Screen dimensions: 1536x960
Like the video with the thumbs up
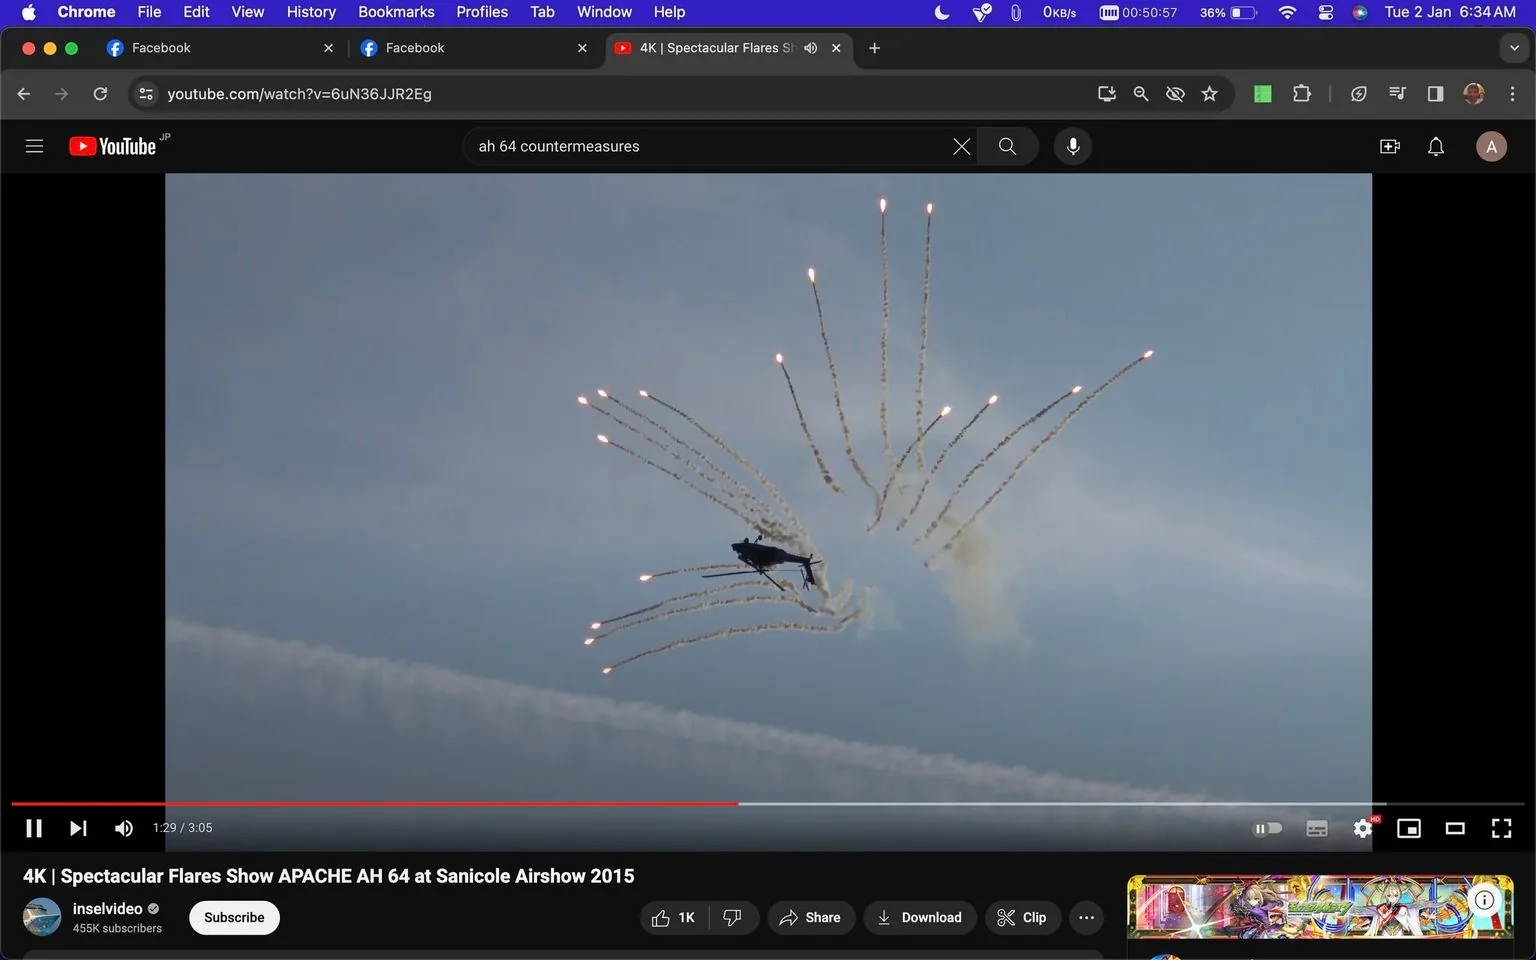(x=661, y=917)
